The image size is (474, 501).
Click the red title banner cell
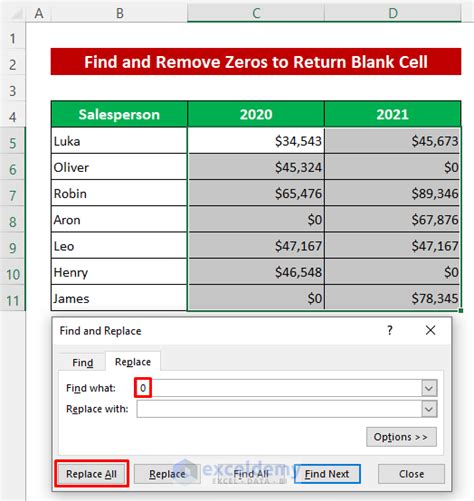pyautogui.click(x=256, y=62)
